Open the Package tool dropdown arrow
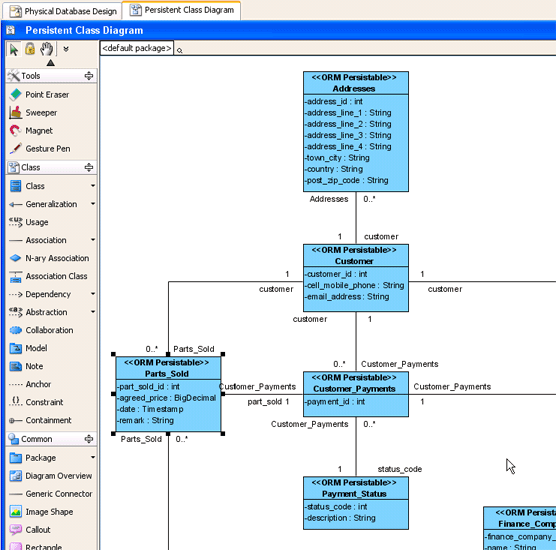 93,458
